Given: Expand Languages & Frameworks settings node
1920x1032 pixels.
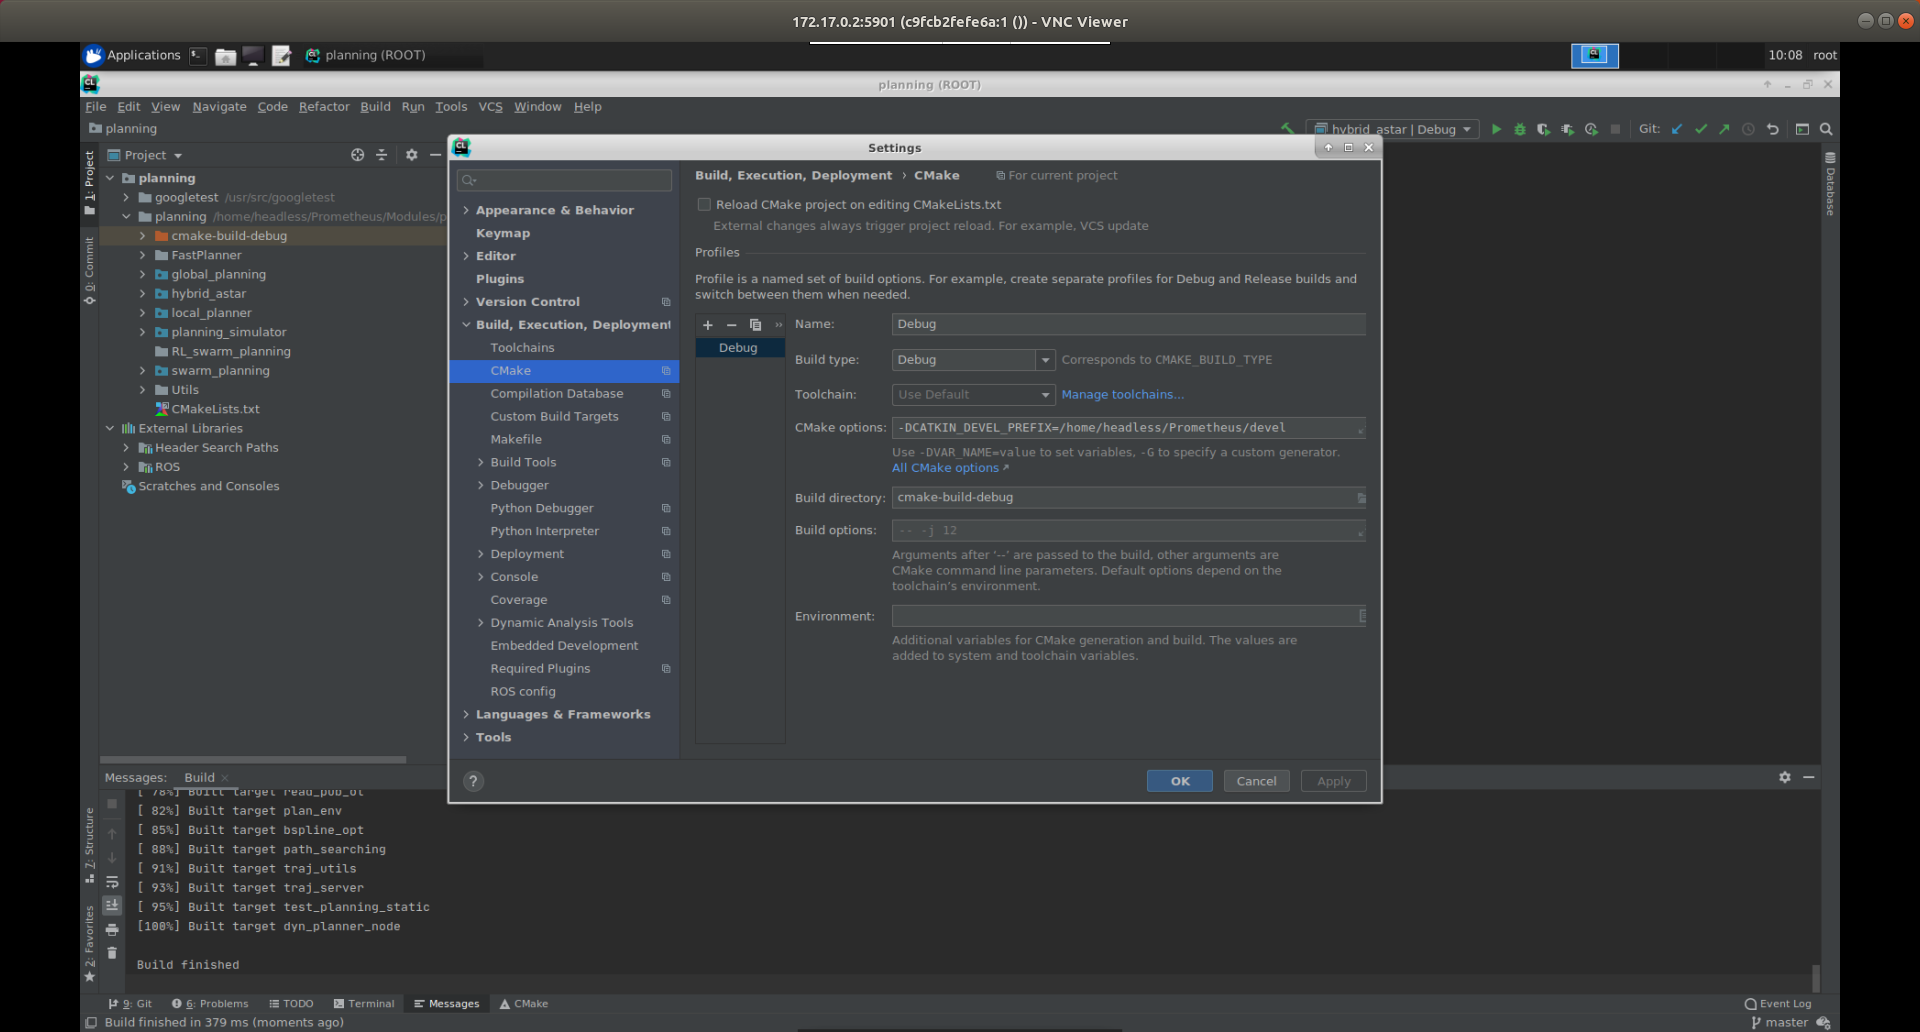Looking at the screenshot, I should 466,714.
